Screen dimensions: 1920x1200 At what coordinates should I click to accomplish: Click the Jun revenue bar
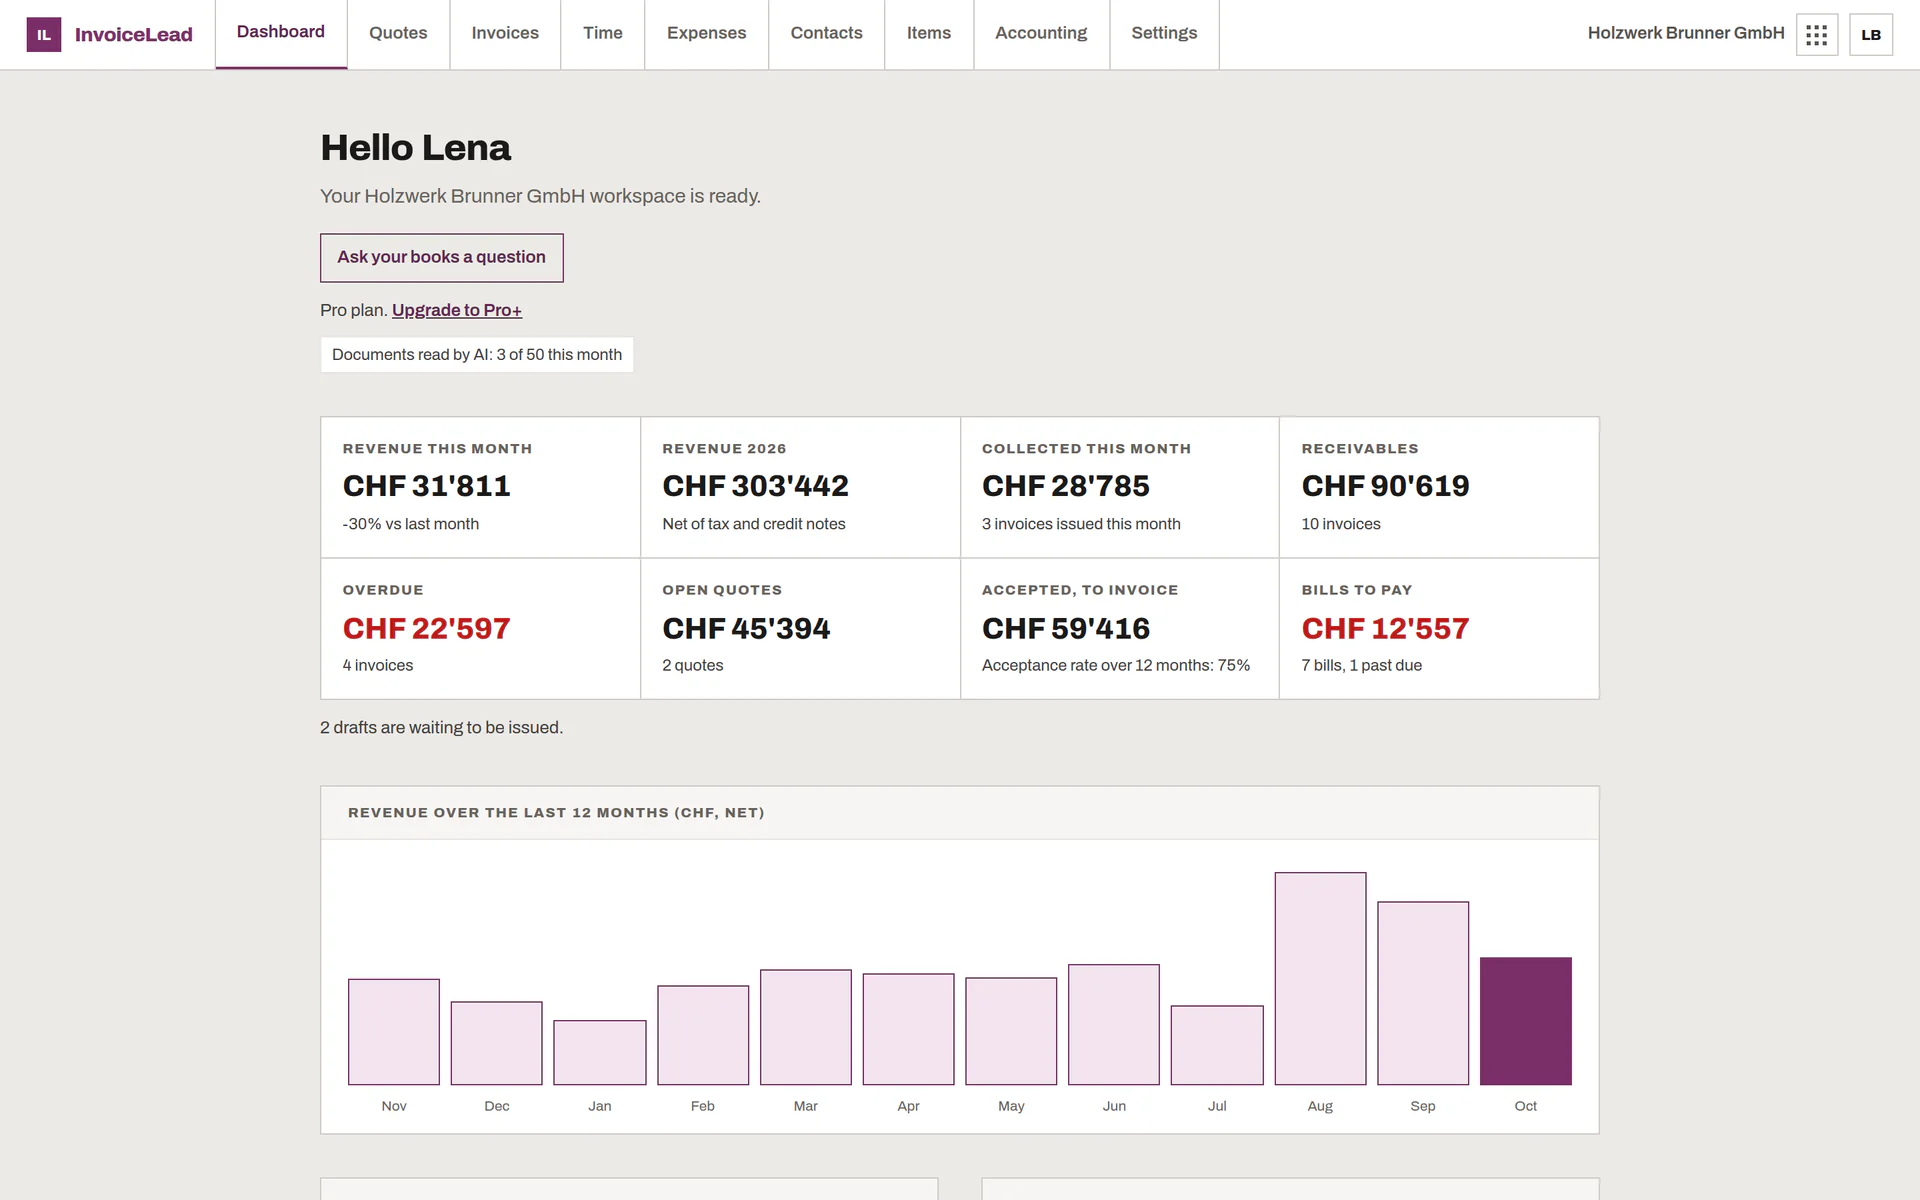pyautogui.click(x=1114, y=1025)
